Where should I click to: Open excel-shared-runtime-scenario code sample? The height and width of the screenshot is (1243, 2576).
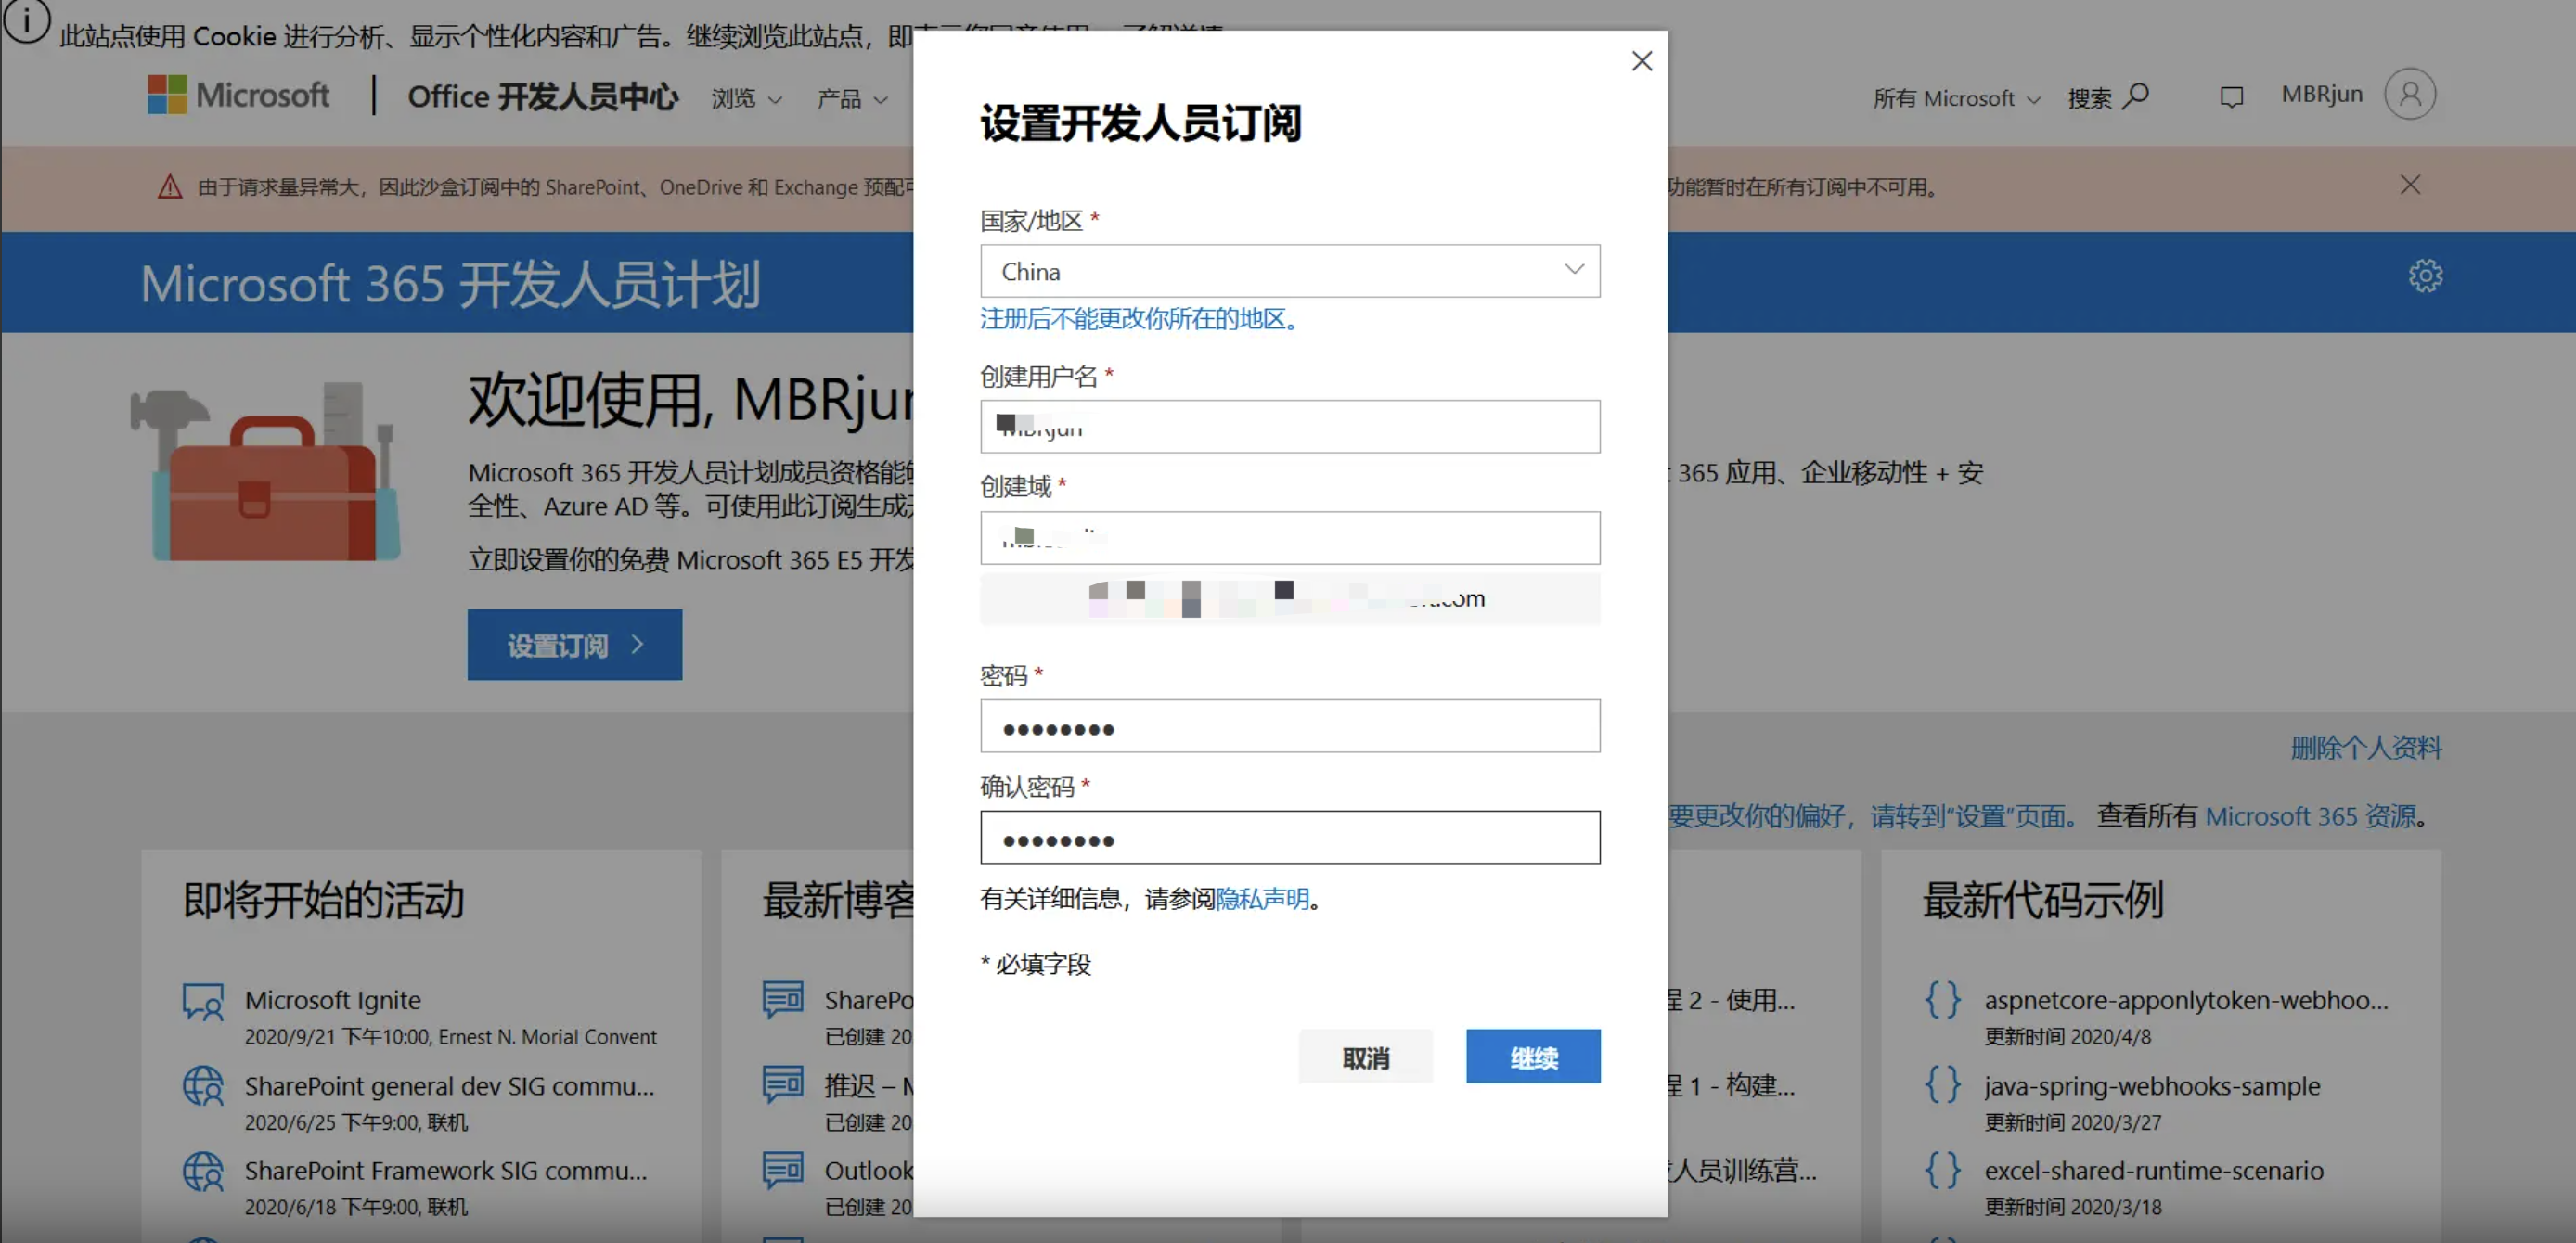coord(2154,1170)
